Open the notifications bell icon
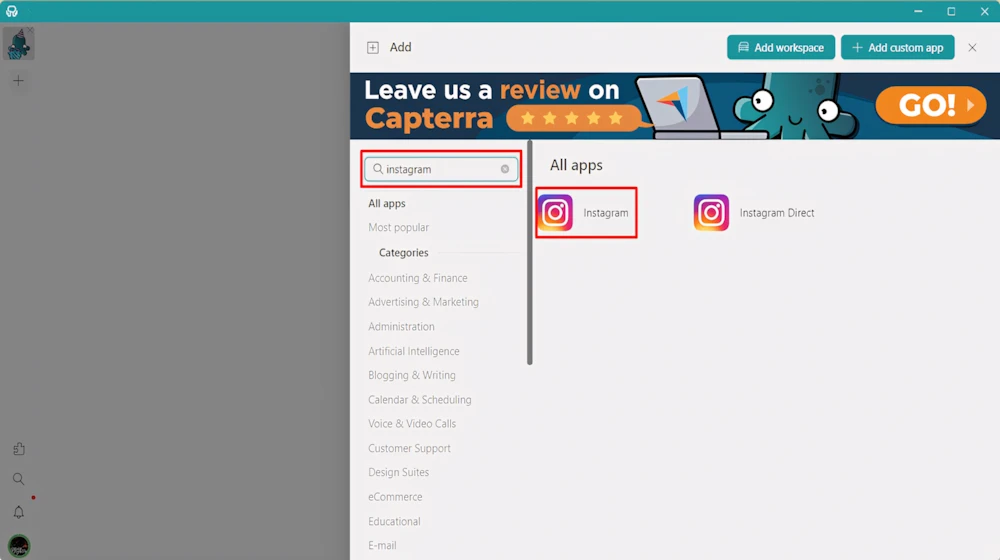The image size is (1000, 560). tap(18, 512)
